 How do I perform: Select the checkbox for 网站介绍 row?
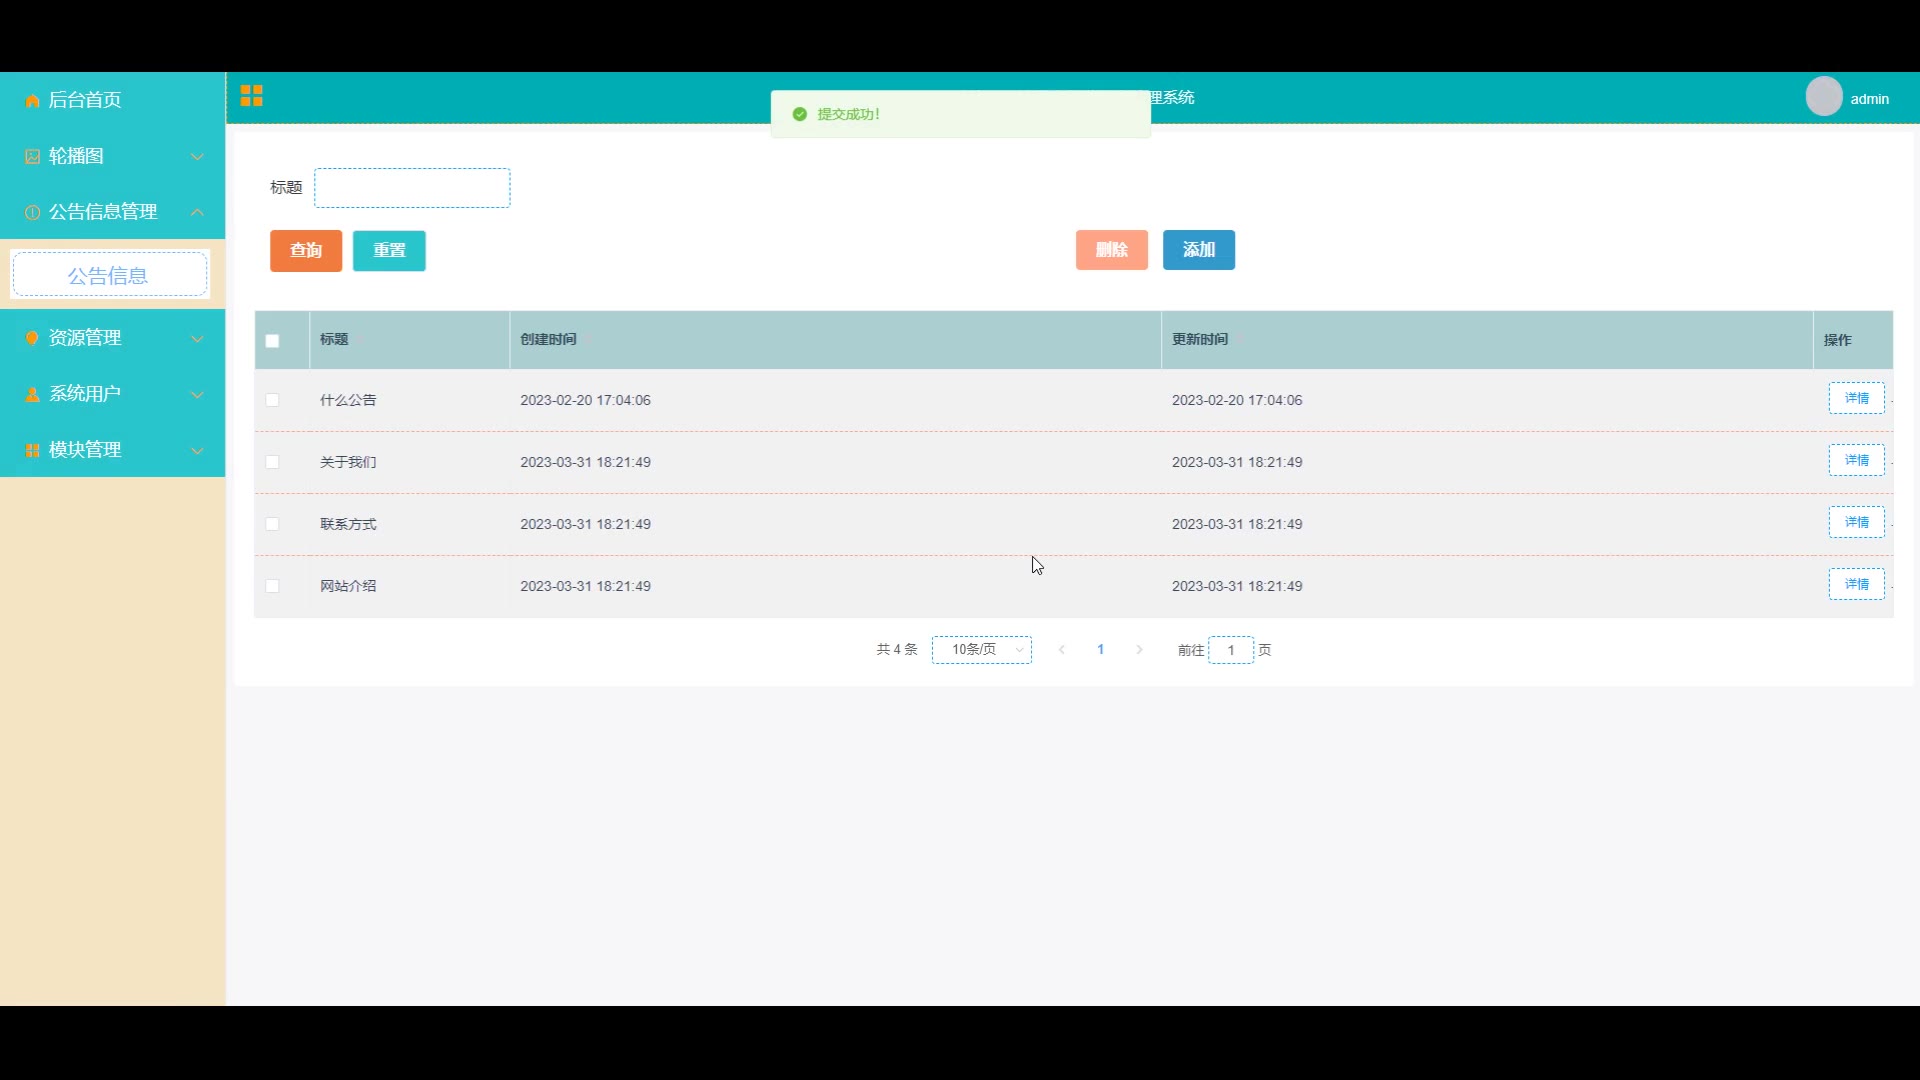(272, 586)
